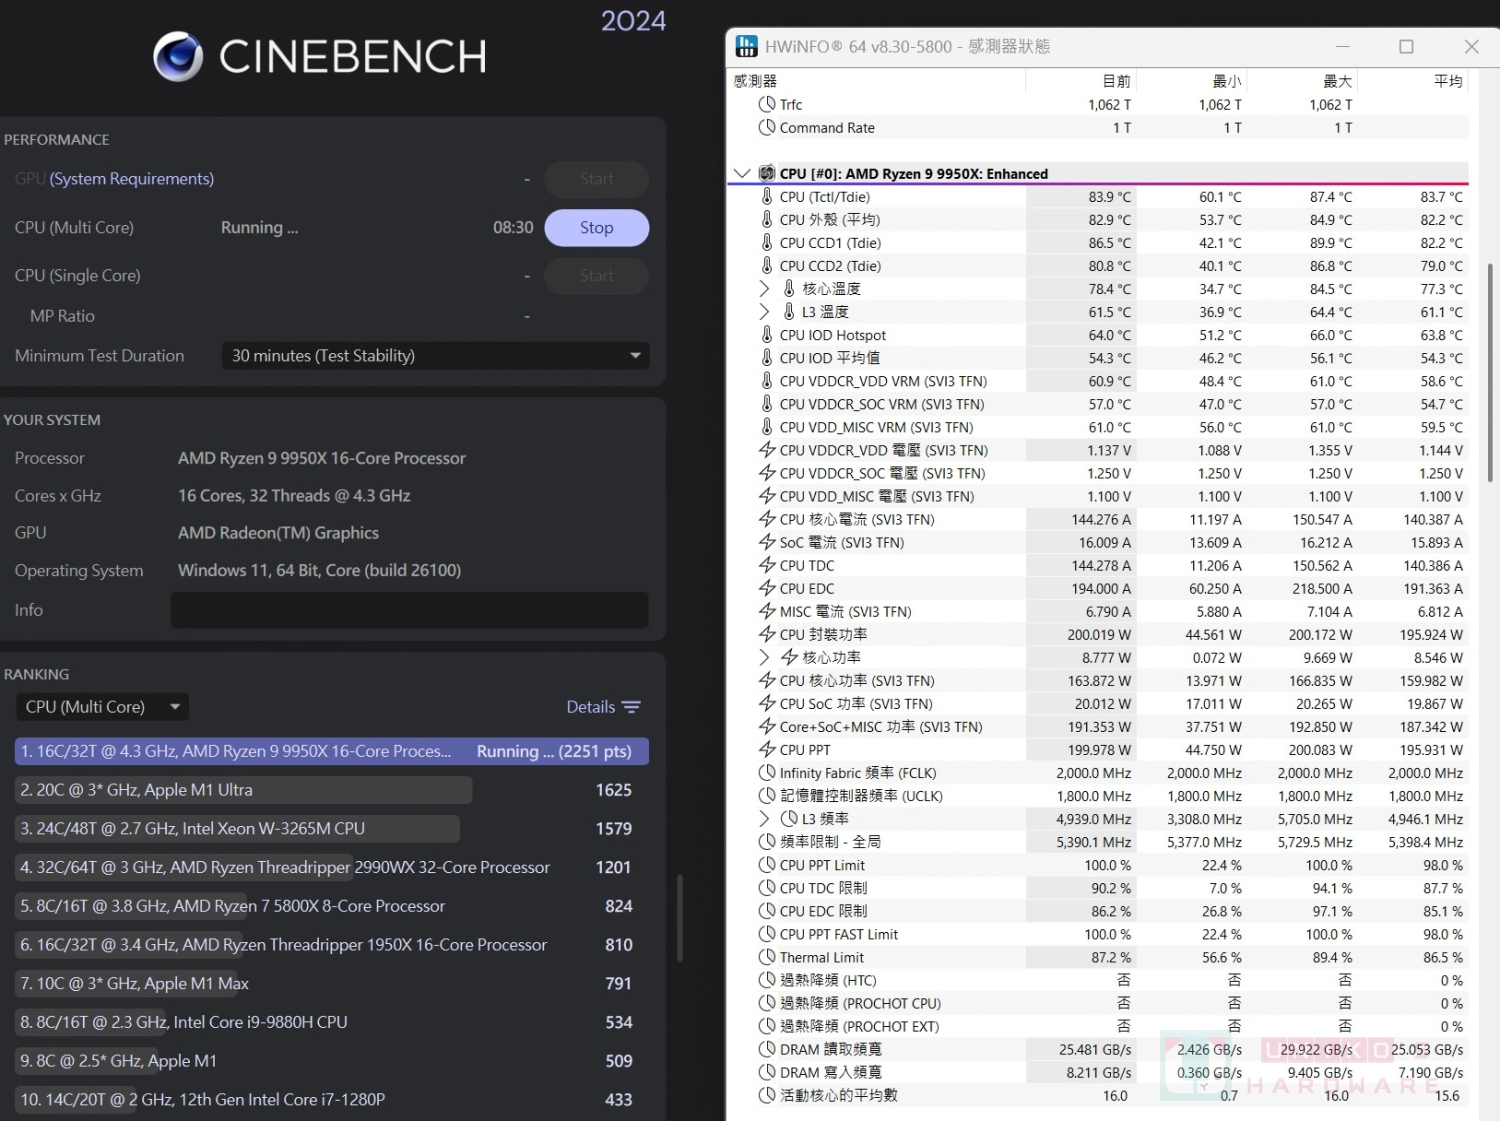Click the Cinebench logo sphere icon
This screenshot has height=1121, width=1500.
click(178, 56)
